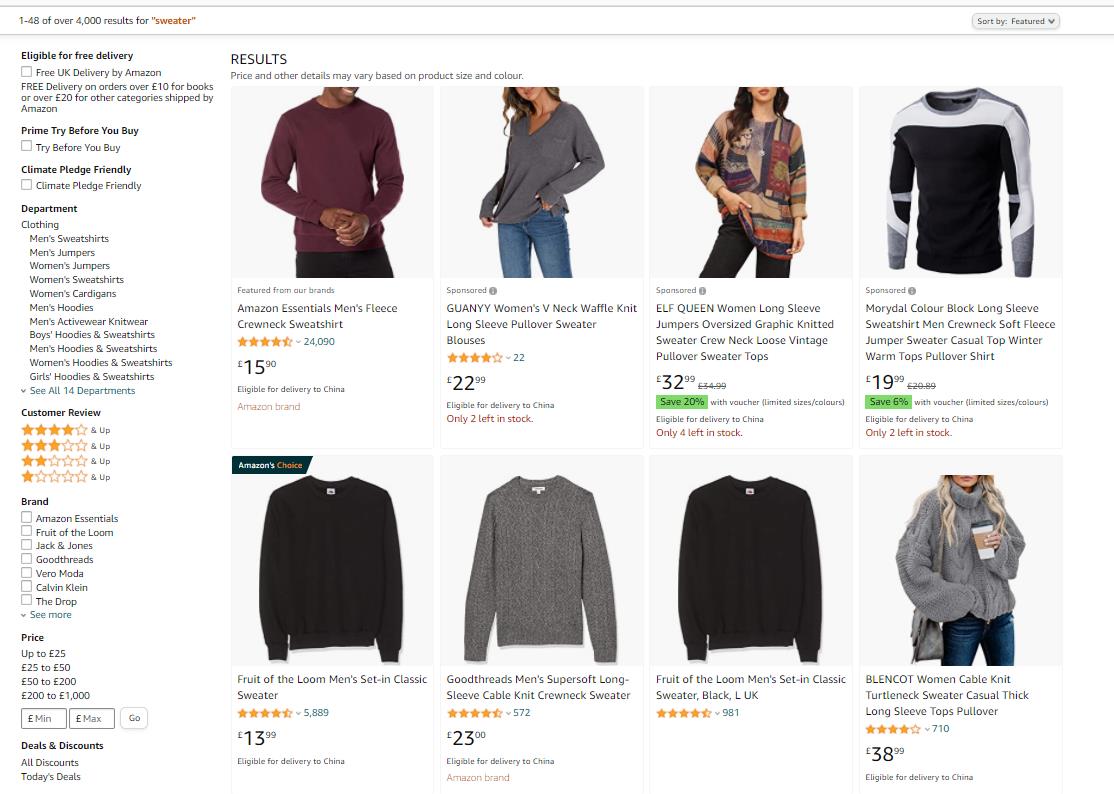Image resolution: width=1114 pixels, height=794 pixels.
Task: Expand See more brands list
Action: (50, 615)
